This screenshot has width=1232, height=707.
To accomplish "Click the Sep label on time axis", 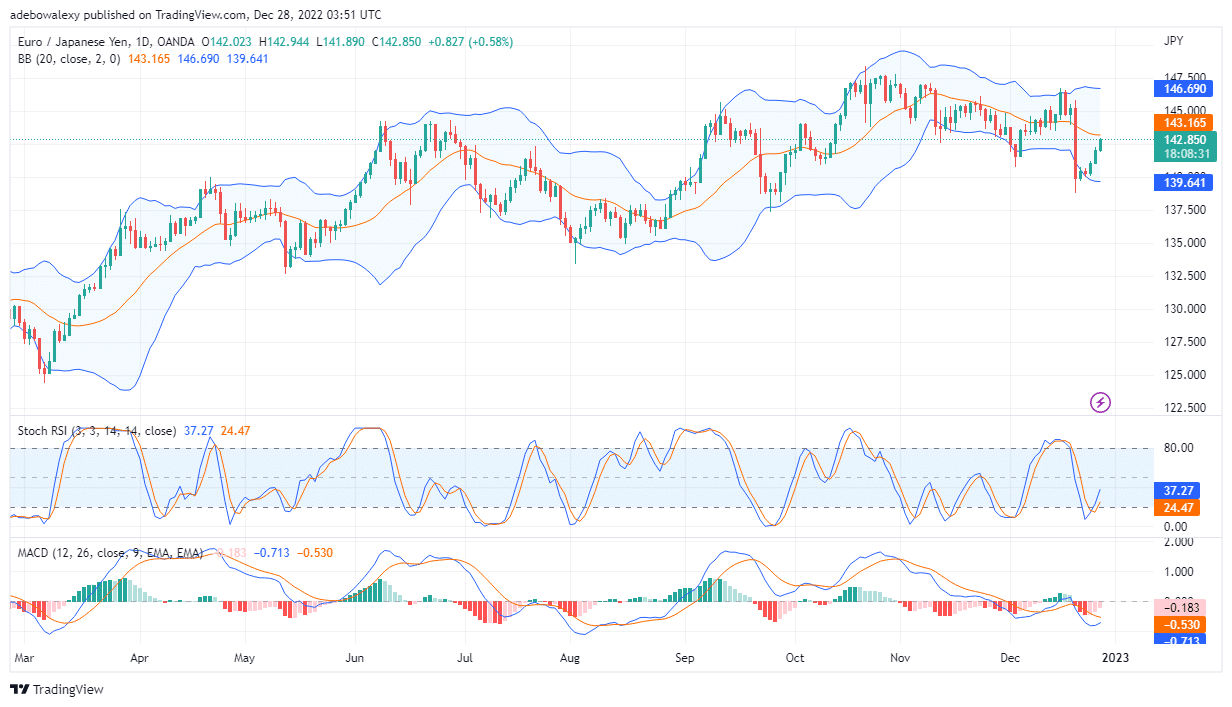I will point(684,658).
